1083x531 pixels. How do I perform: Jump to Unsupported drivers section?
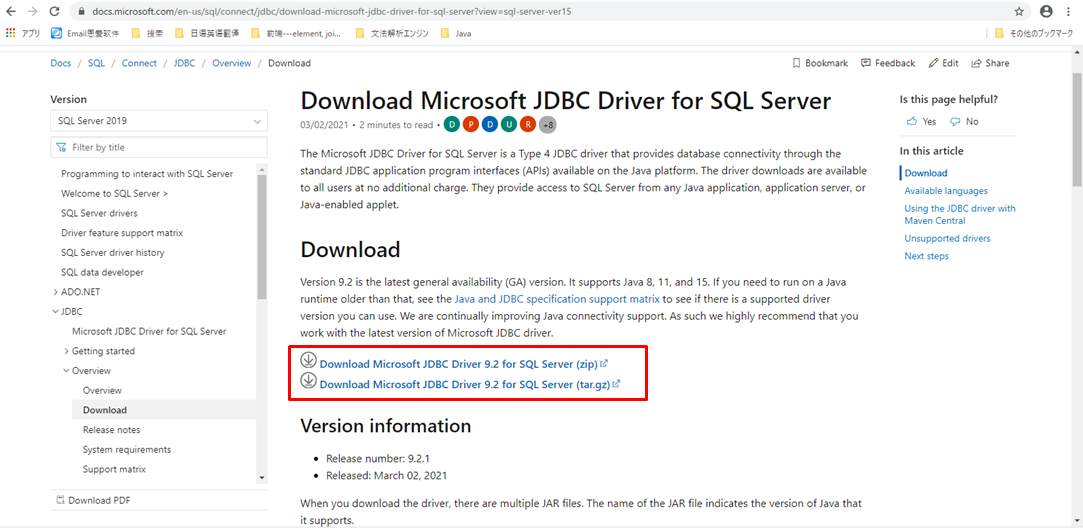(x=947, y=238)
